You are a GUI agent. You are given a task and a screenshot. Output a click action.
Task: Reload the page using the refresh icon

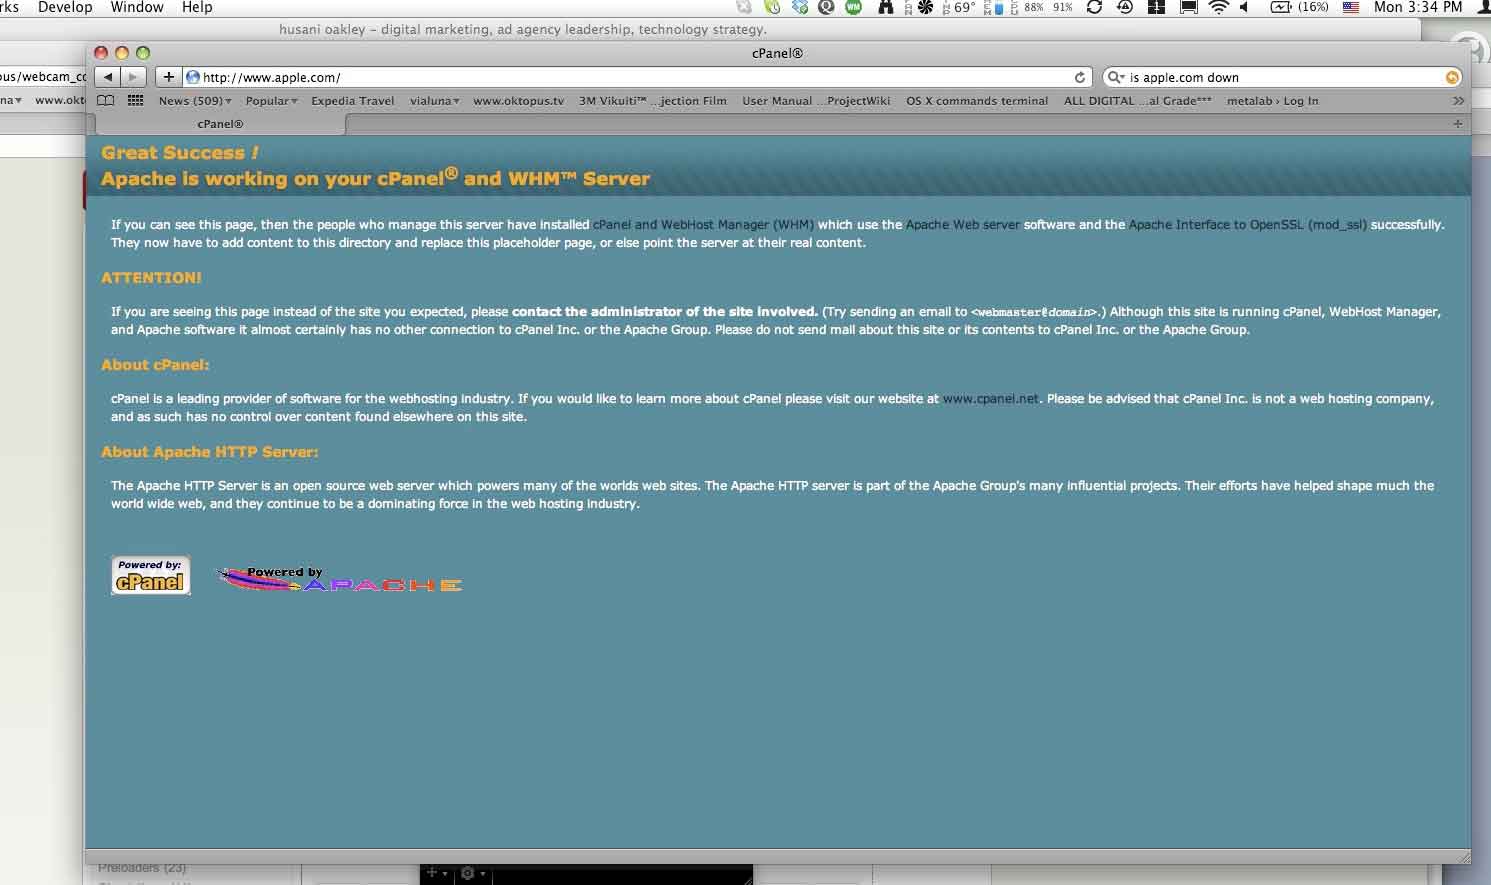click(1079, 77)
